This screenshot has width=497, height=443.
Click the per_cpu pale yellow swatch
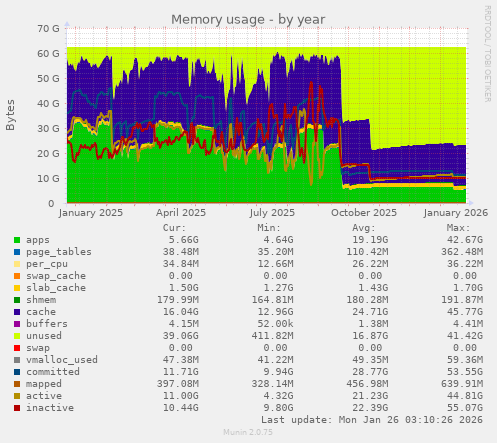point(17,264)
